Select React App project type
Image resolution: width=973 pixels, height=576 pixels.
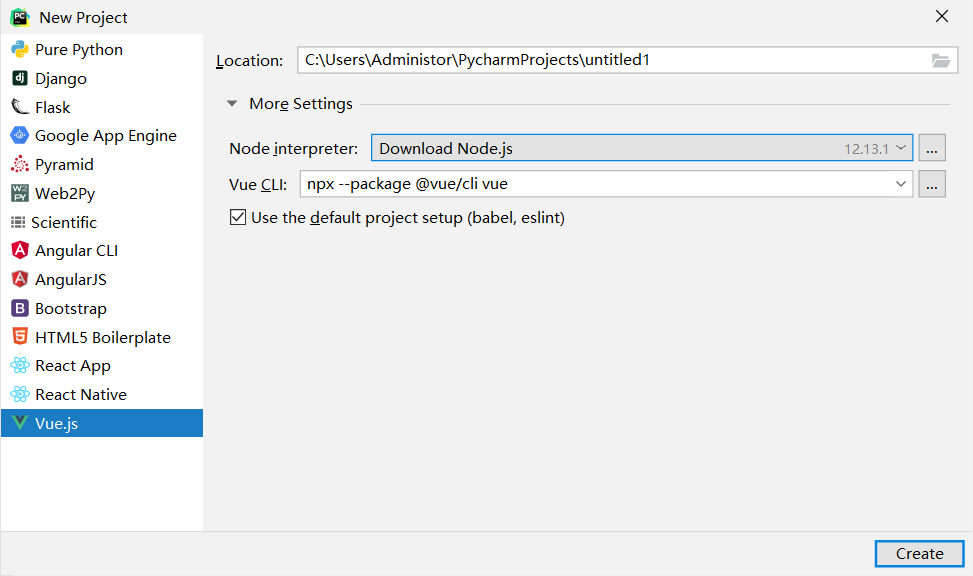coord(102,366)
